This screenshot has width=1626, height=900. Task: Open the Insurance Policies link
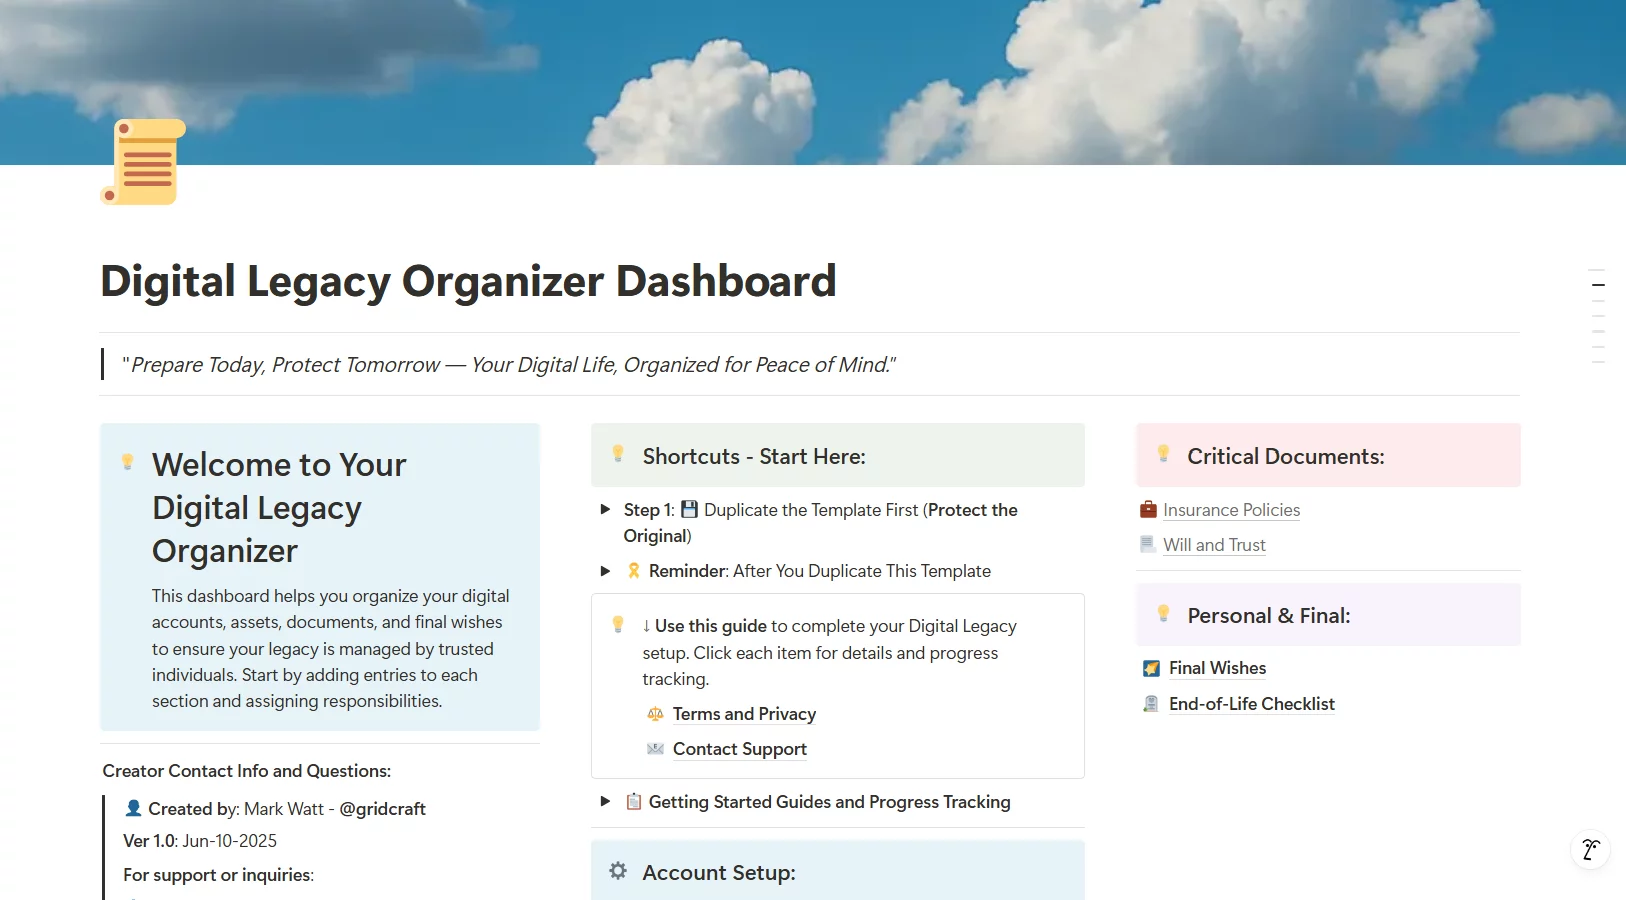click(1231, 510)
